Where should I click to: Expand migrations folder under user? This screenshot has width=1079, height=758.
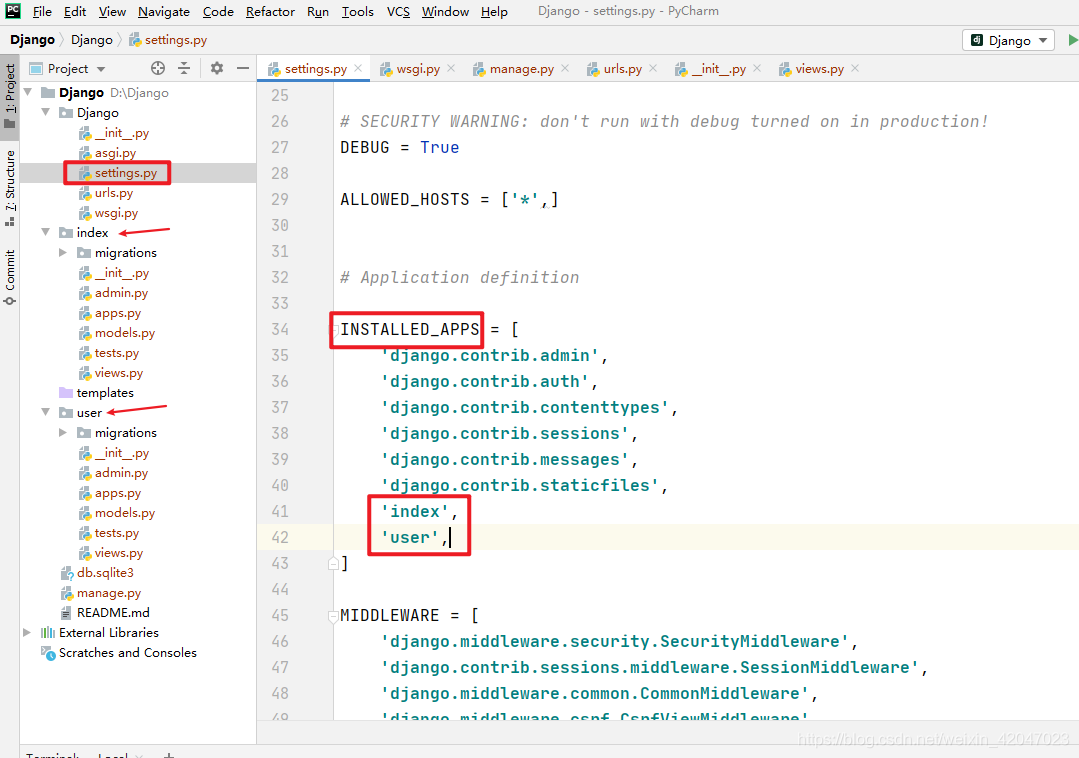(63, 433)
